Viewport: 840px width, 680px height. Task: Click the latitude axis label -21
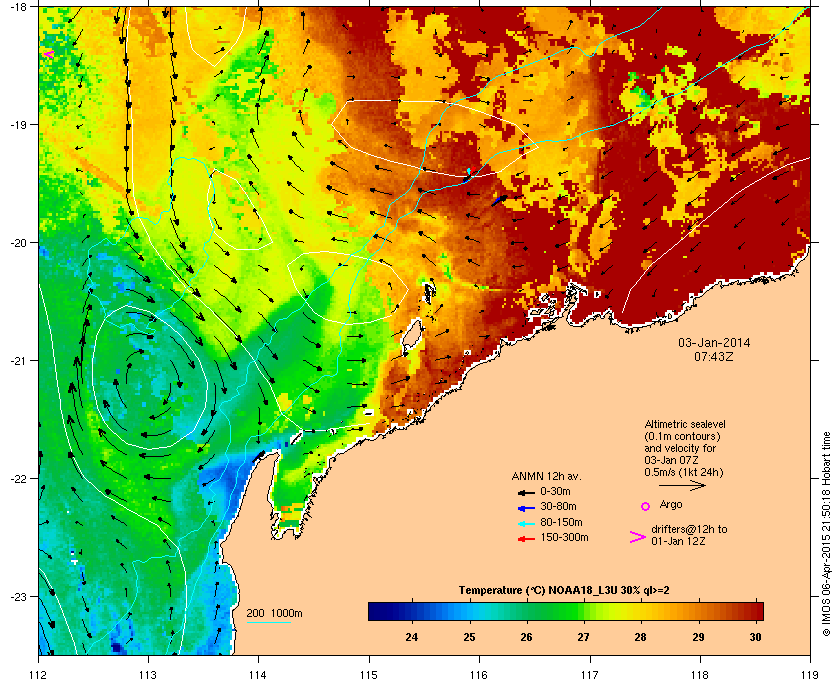click(19, 361)
